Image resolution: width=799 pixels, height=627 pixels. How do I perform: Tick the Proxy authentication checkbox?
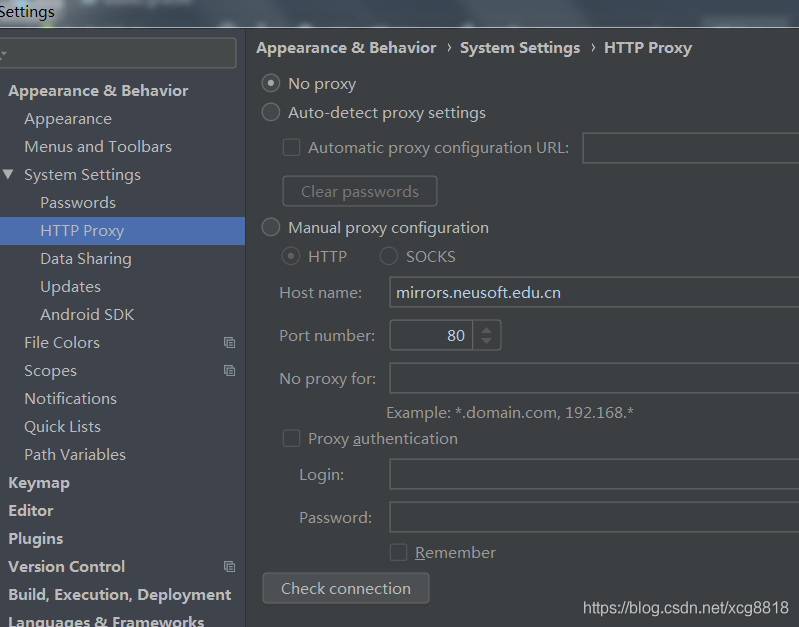(x=292, y=439)
